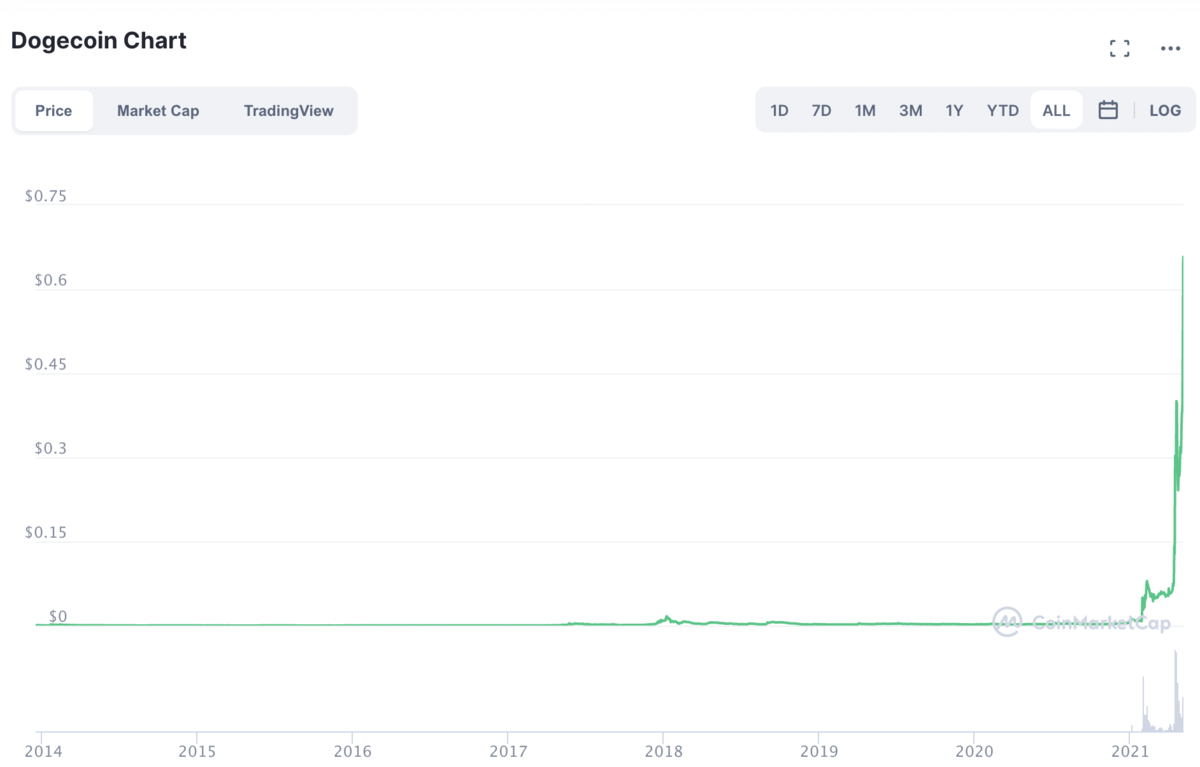Click the 2018 year axis label

coord(663,750)
